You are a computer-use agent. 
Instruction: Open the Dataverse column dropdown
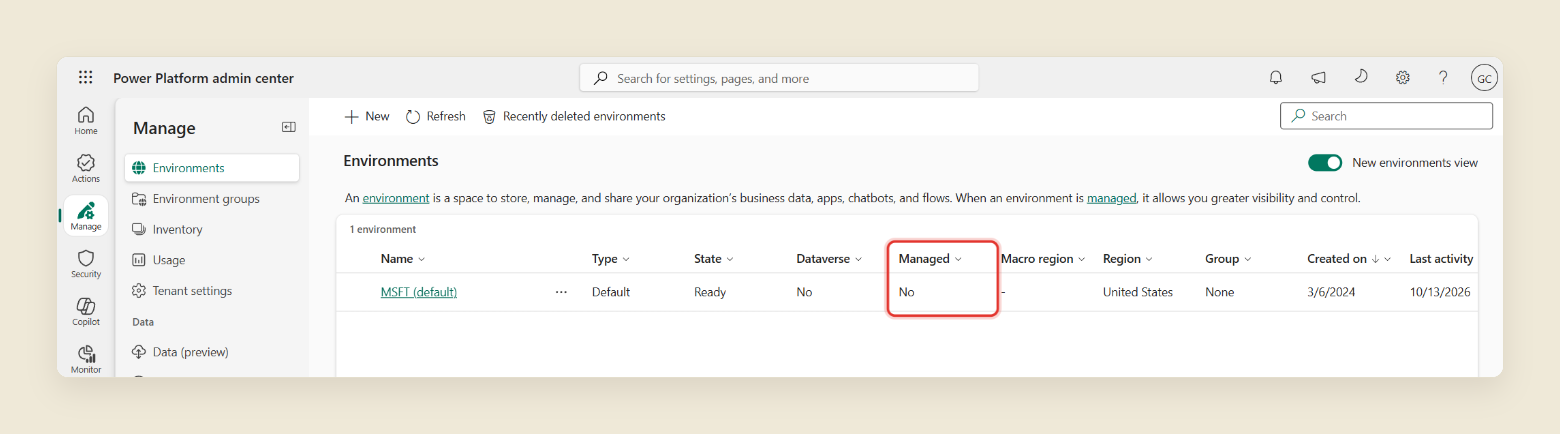coord(858,259)
